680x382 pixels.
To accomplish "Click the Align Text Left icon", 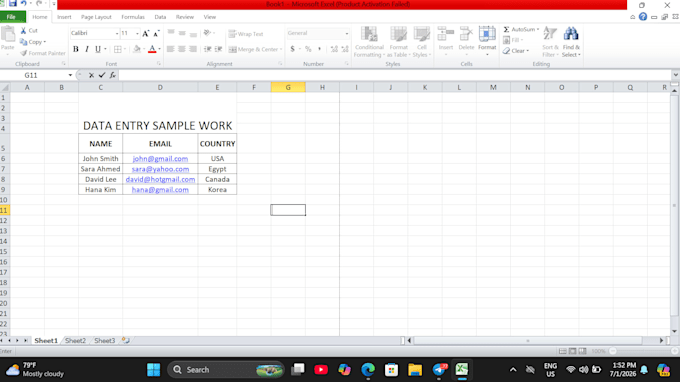I will tap(170, 49).
